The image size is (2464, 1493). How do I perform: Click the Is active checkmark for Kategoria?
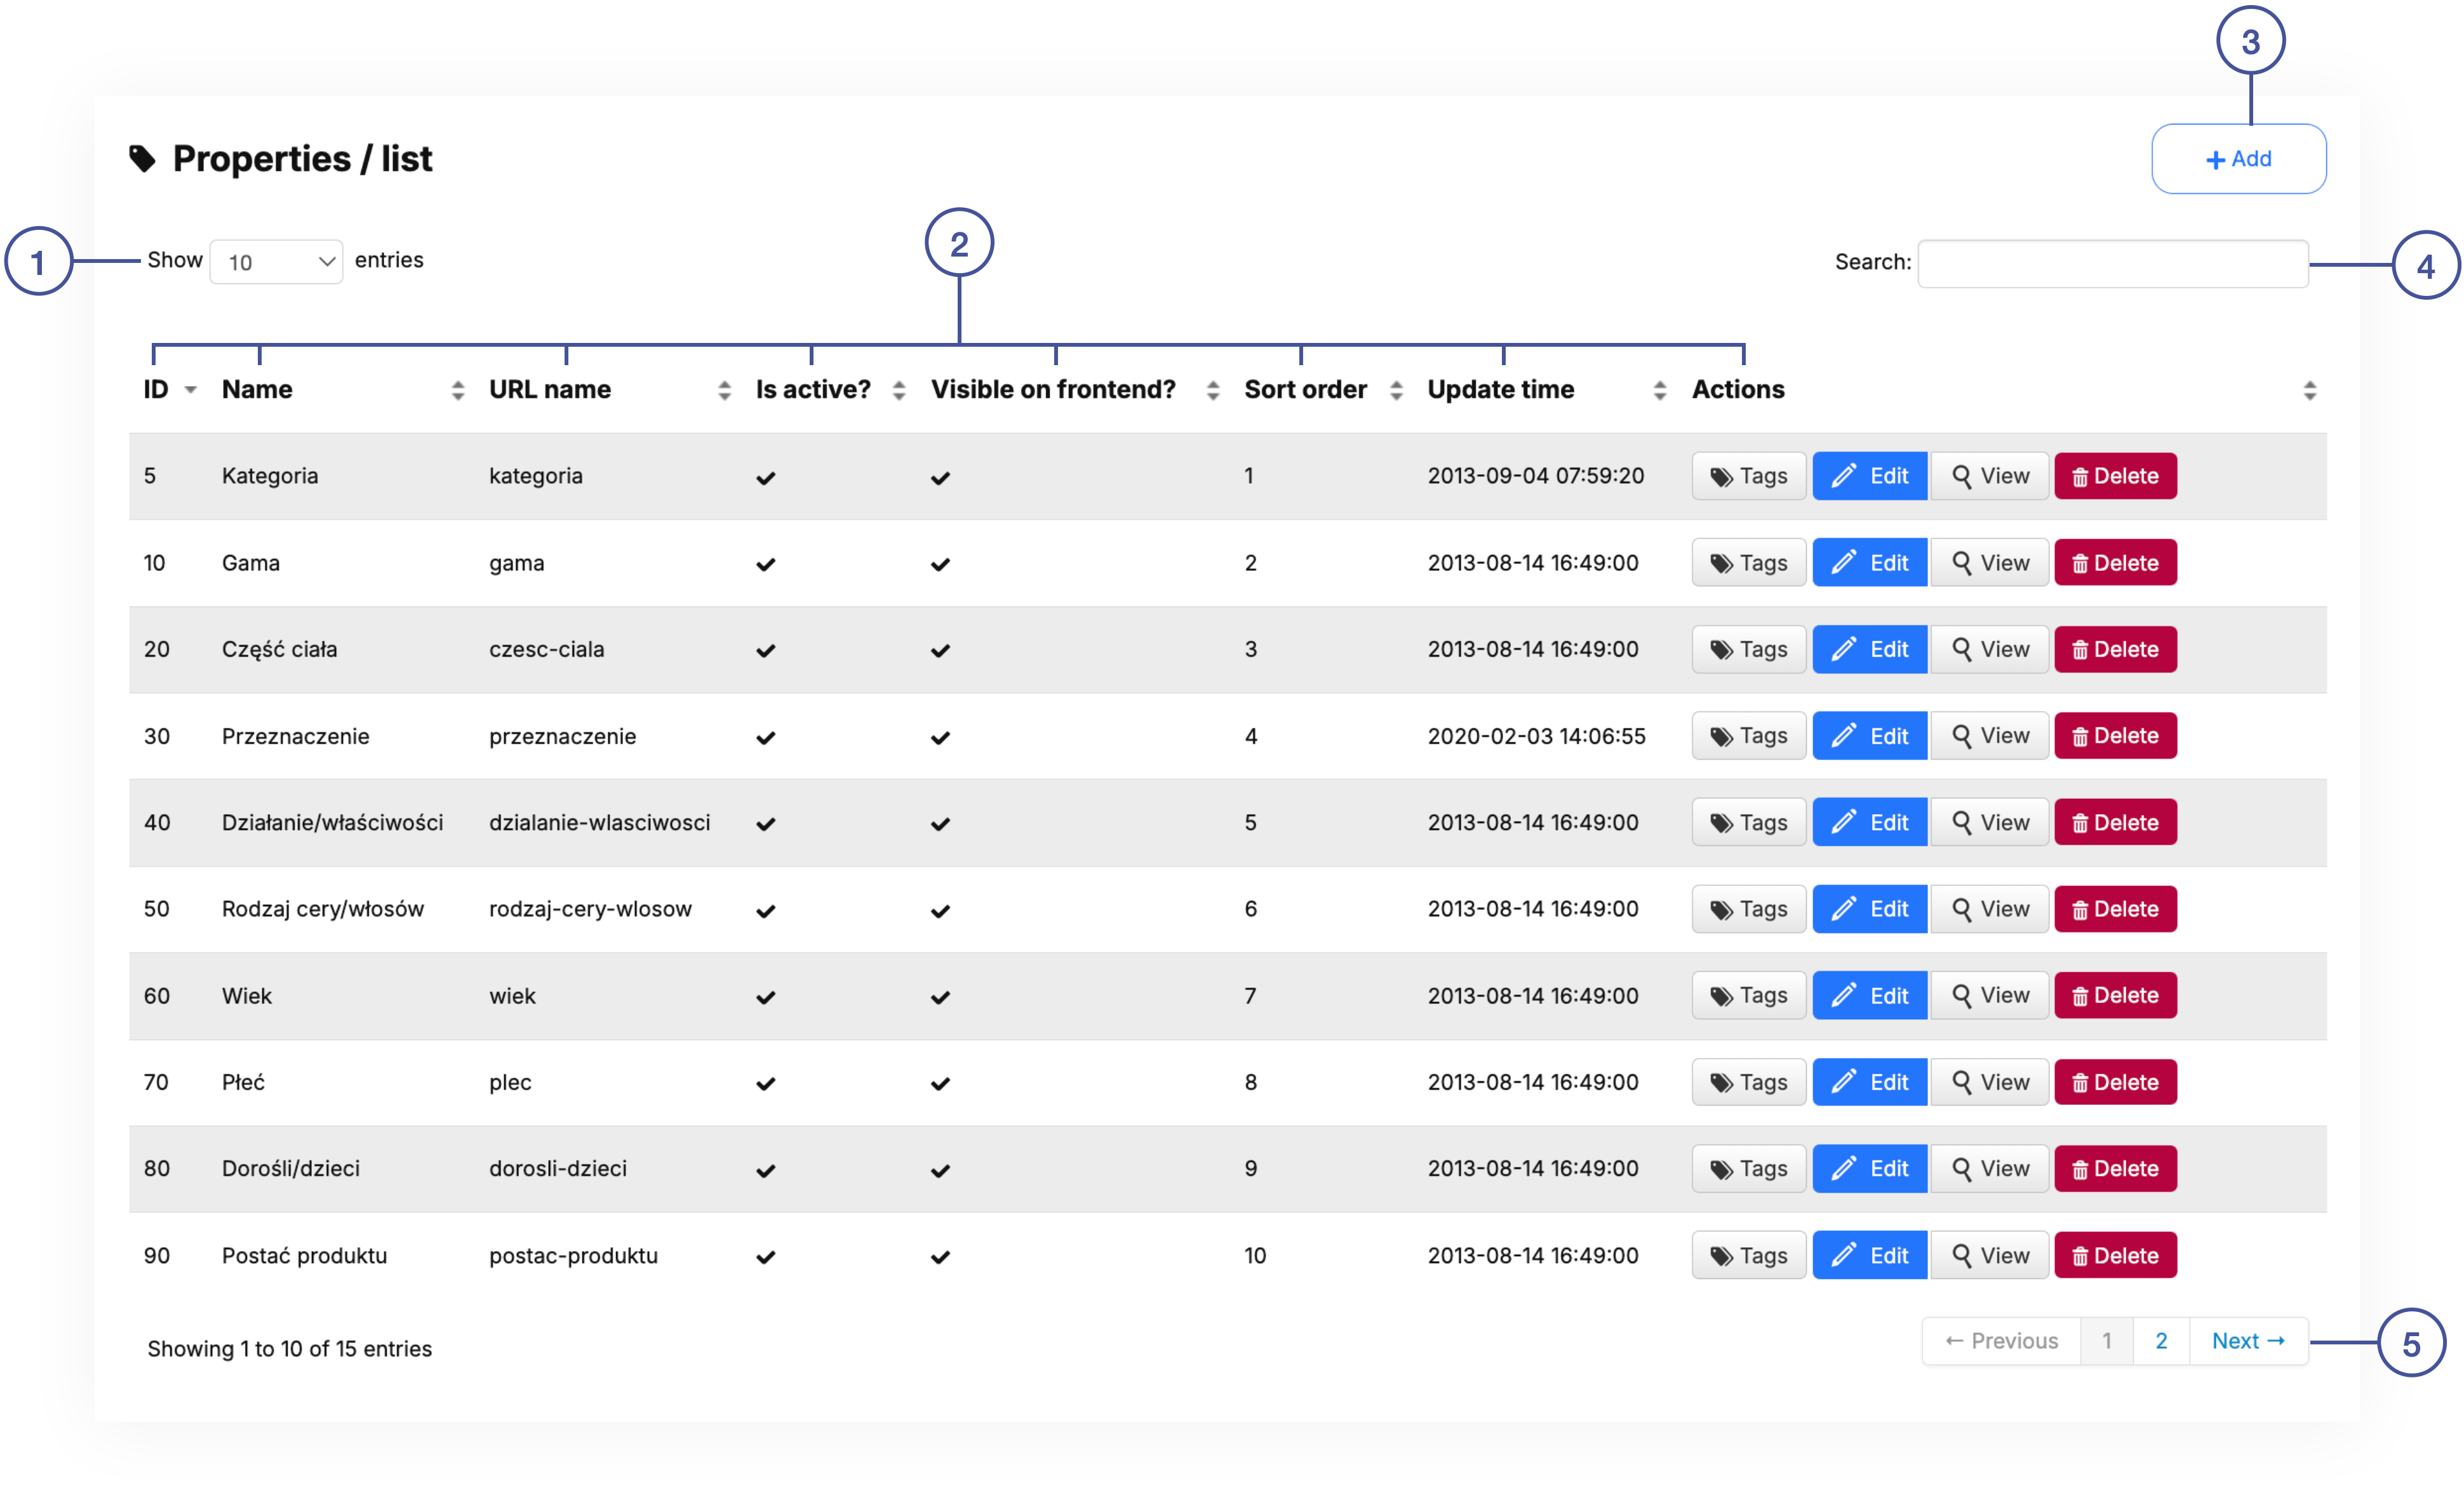766,478
